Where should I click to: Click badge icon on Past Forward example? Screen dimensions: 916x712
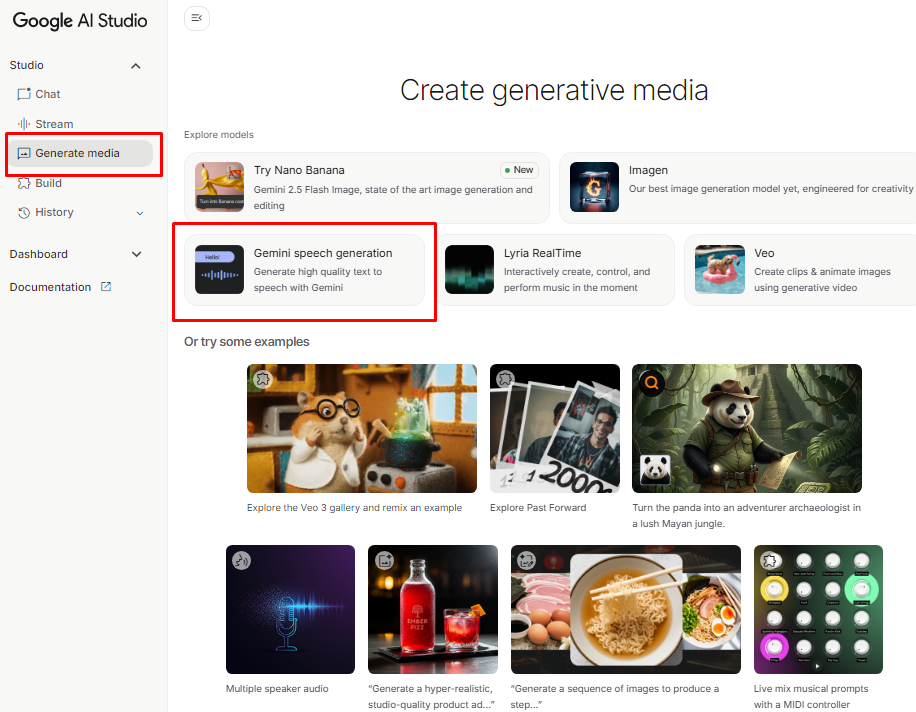click(505, 379)
